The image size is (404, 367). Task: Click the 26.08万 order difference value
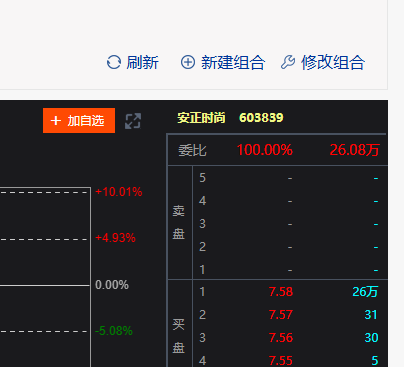354,150
